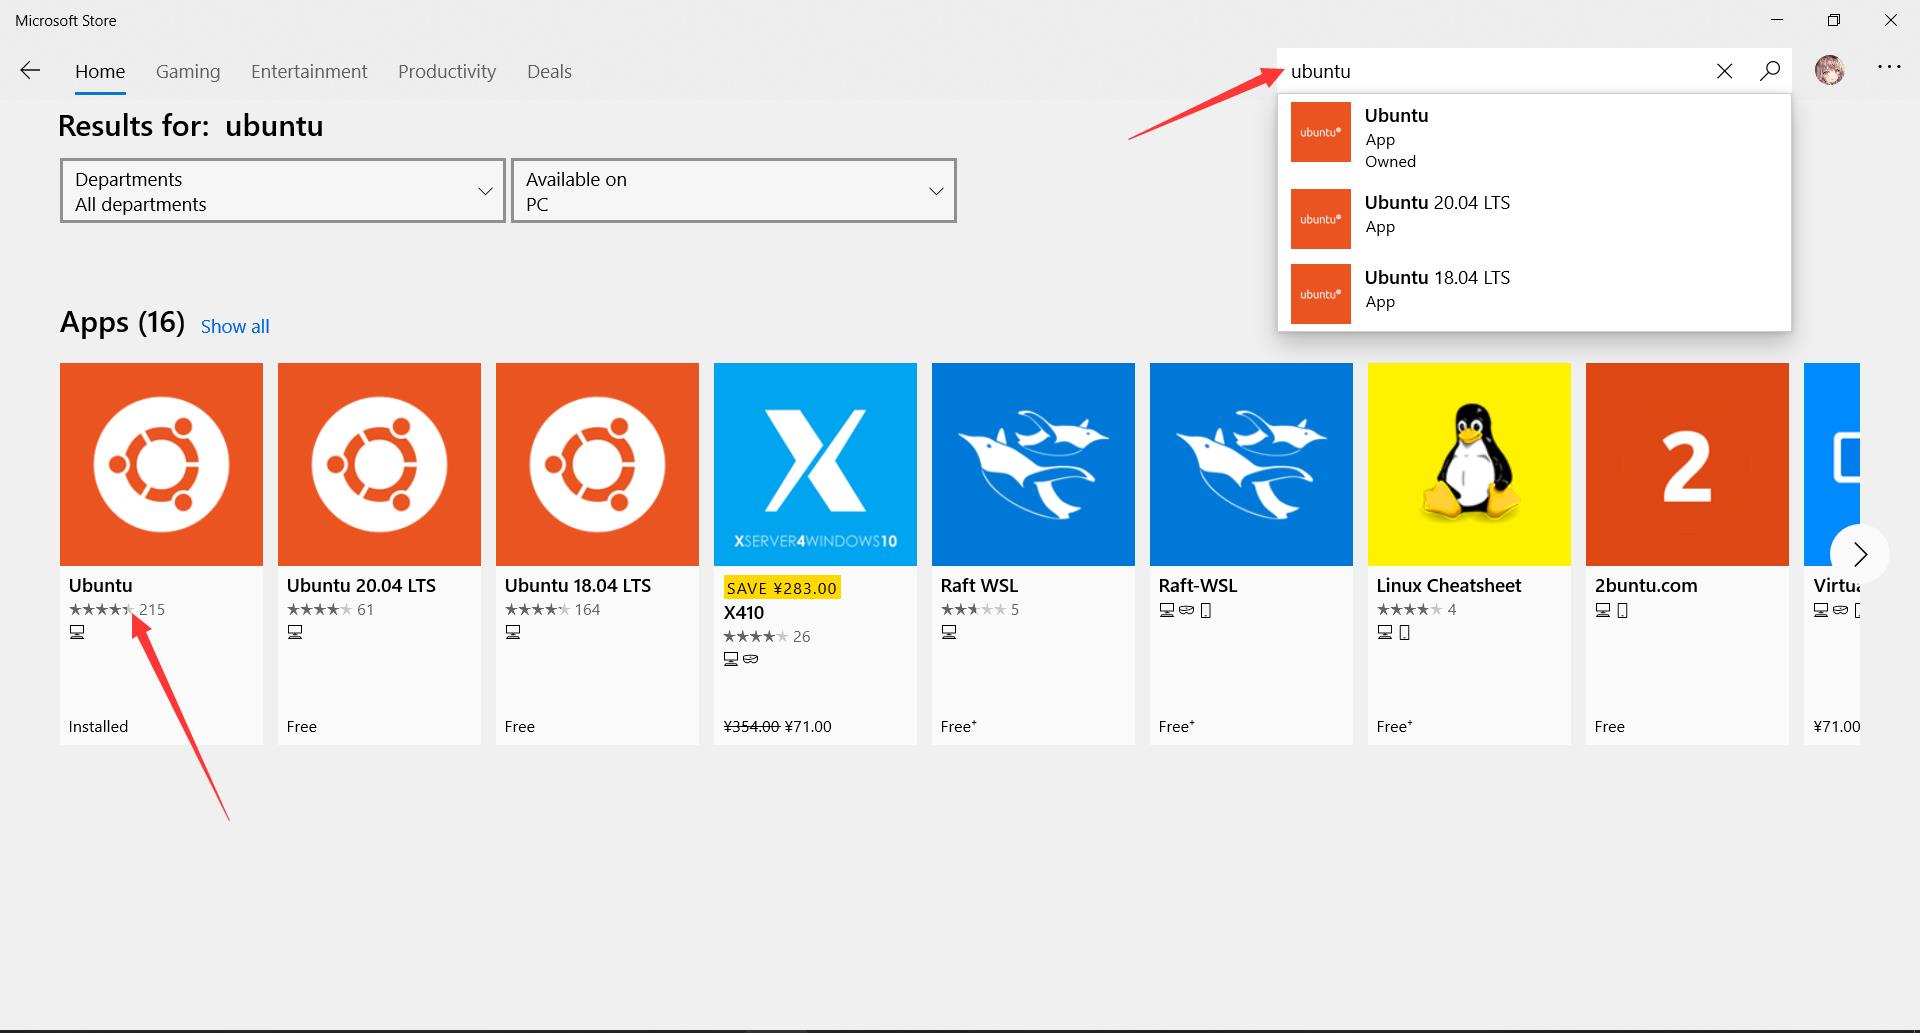Click the magnifier search icon
The height and width of the screenshot is (1033, 1920).
1770,71
